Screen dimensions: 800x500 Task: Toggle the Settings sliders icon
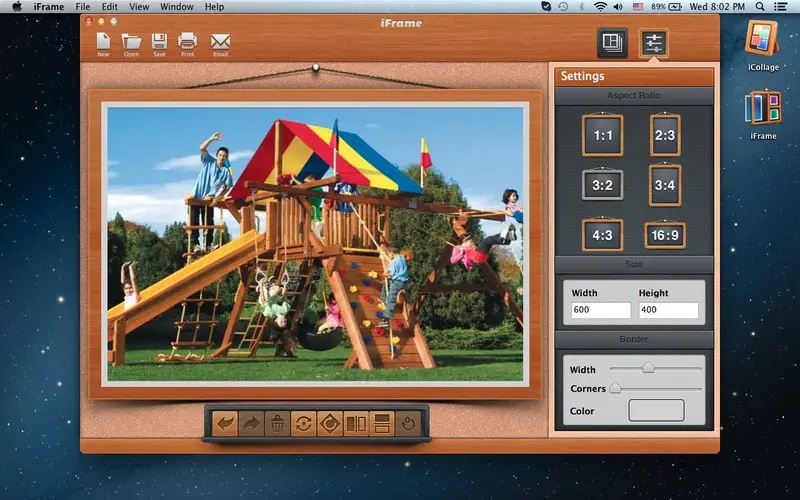pyautogui.click(x=654, y=43)
